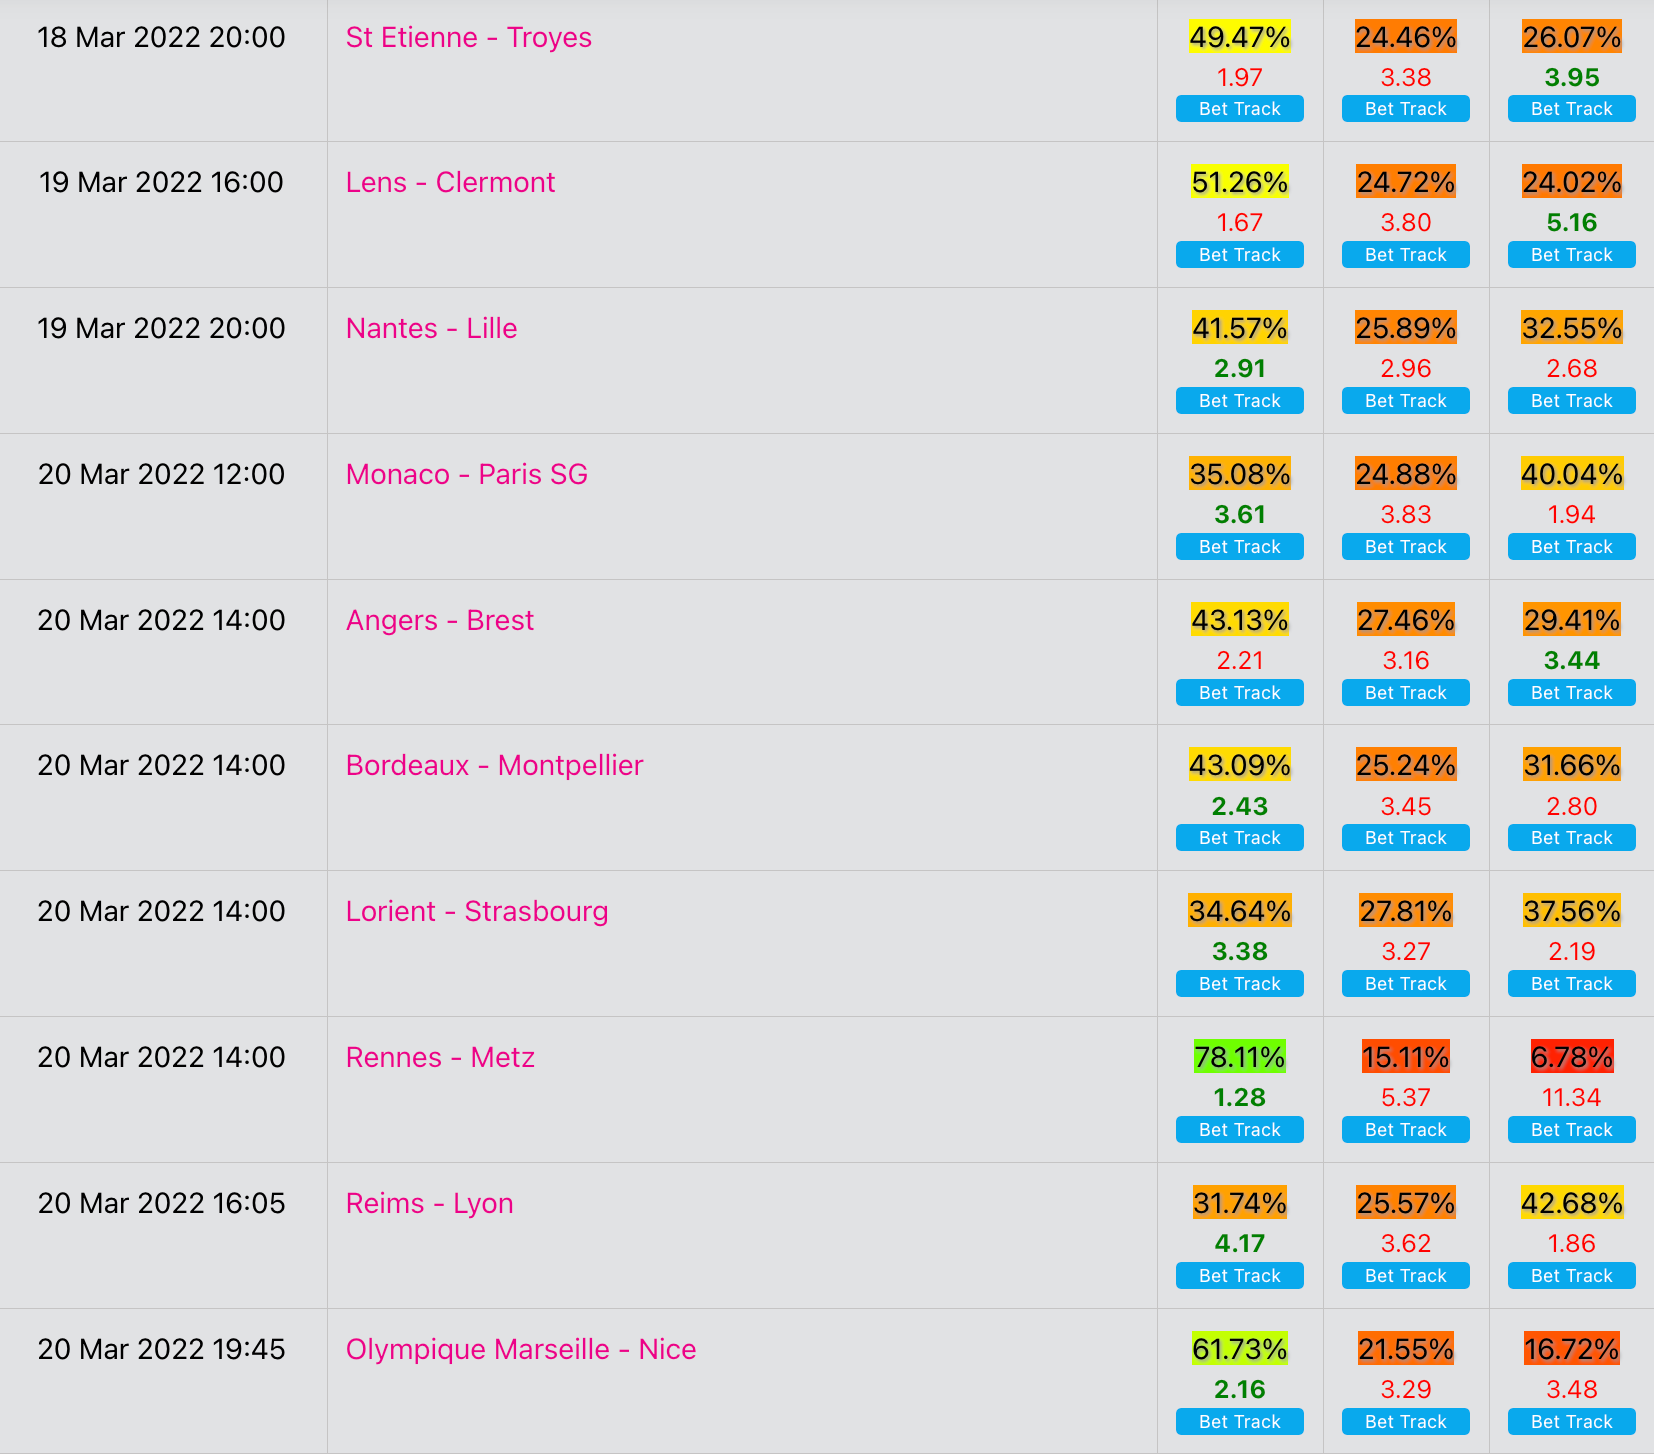The height and width of the screenshot is (1456, 1654).
Task: Click Bet Track under St Etienne home odds 1.97
Action: [x=1240, y=109]
